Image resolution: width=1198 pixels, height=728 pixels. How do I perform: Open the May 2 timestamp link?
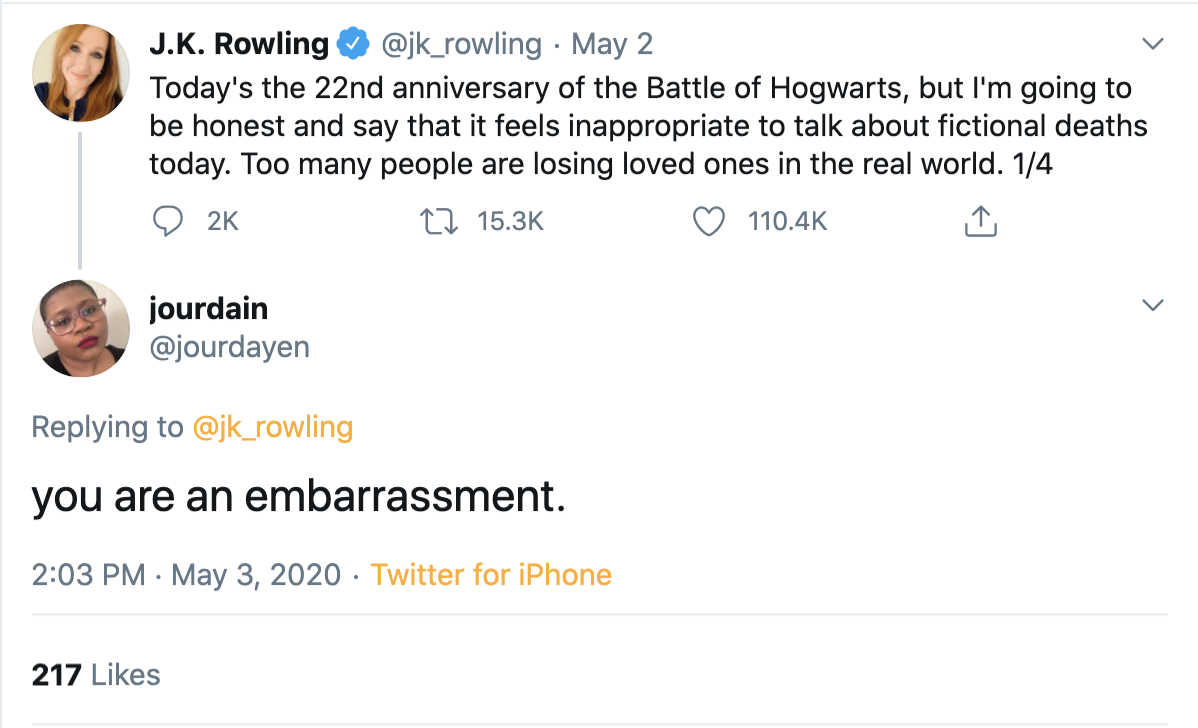[613, 44]
